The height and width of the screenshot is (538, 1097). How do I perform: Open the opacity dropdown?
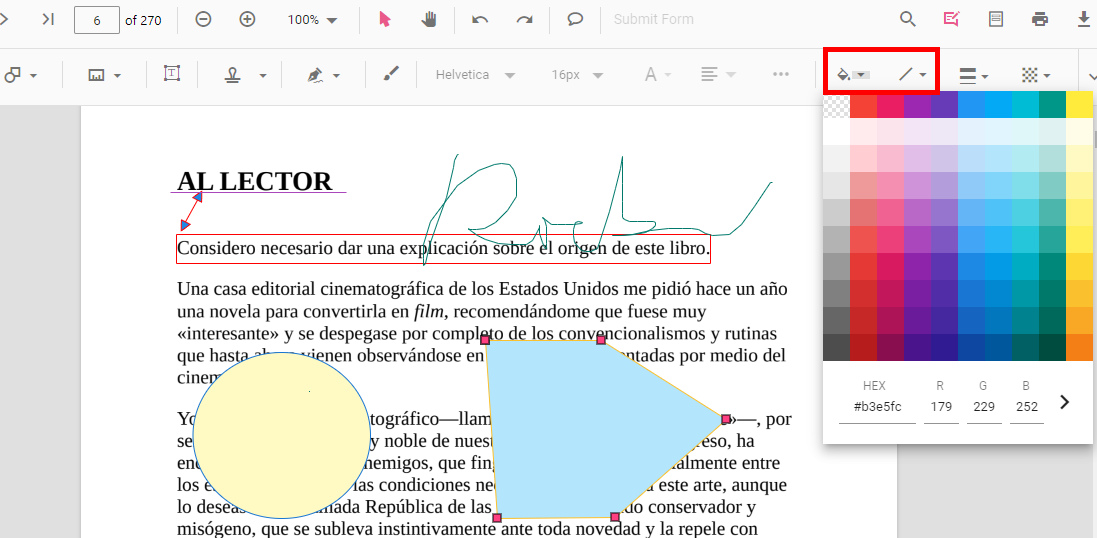pyautogui.click(x=1035, y=75)
